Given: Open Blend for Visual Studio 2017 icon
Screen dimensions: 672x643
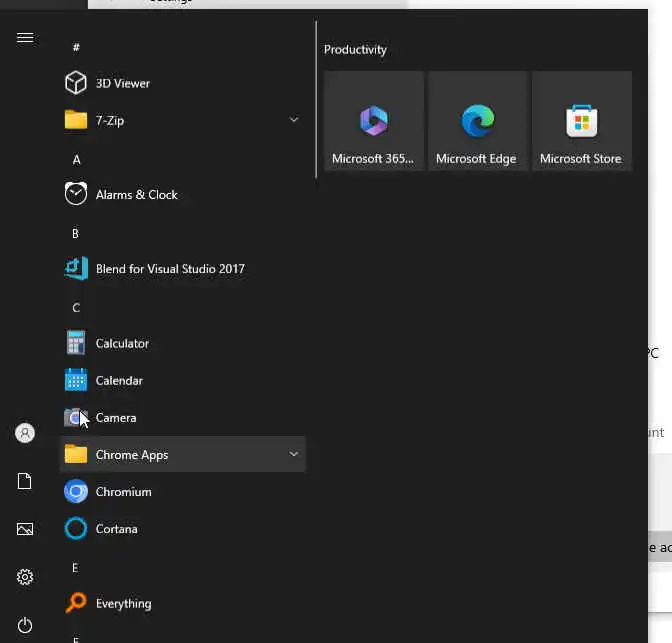Looking at the screenshot, I should (x=76, y=268).
